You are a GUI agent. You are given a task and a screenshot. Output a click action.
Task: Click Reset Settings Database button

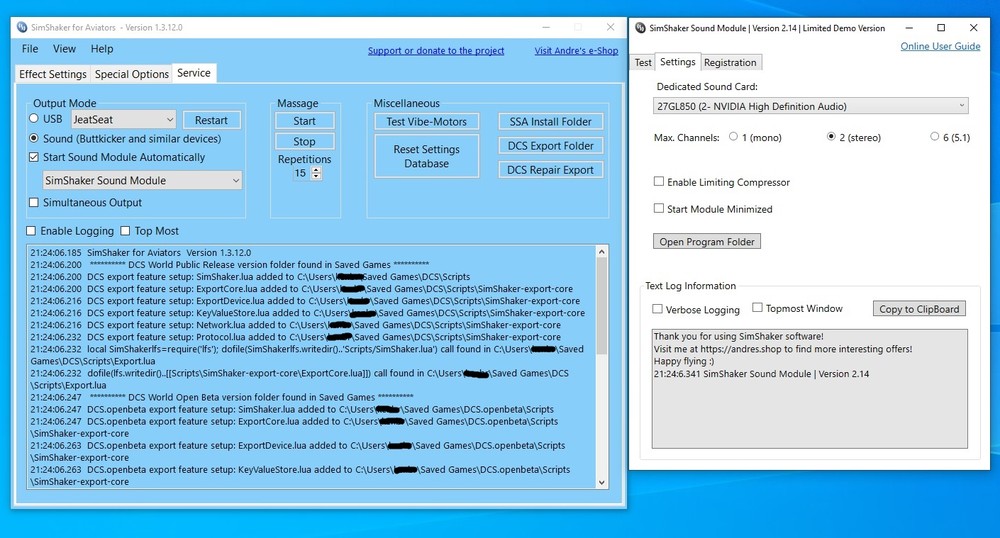427,156
